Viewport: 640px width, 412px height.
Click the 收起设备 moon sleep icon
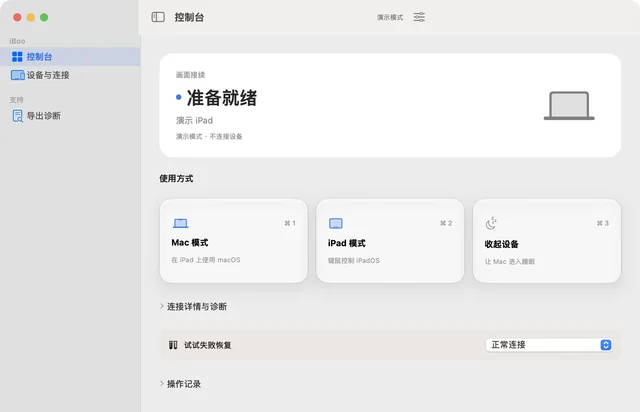point(491,223)
